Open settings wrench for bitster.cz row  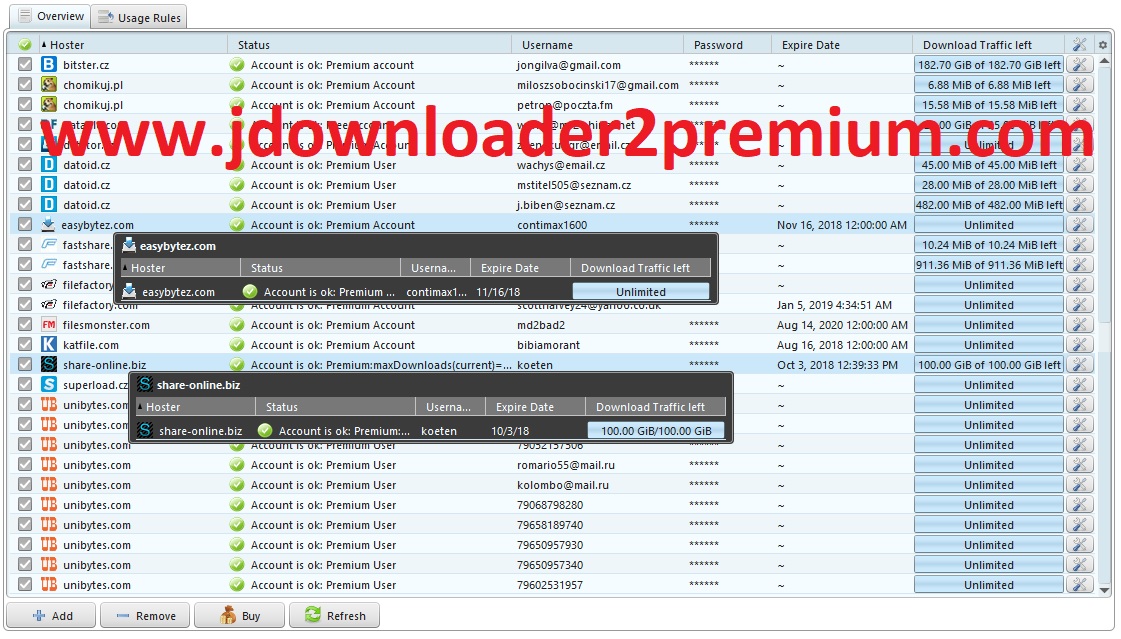pos(1080,64)
